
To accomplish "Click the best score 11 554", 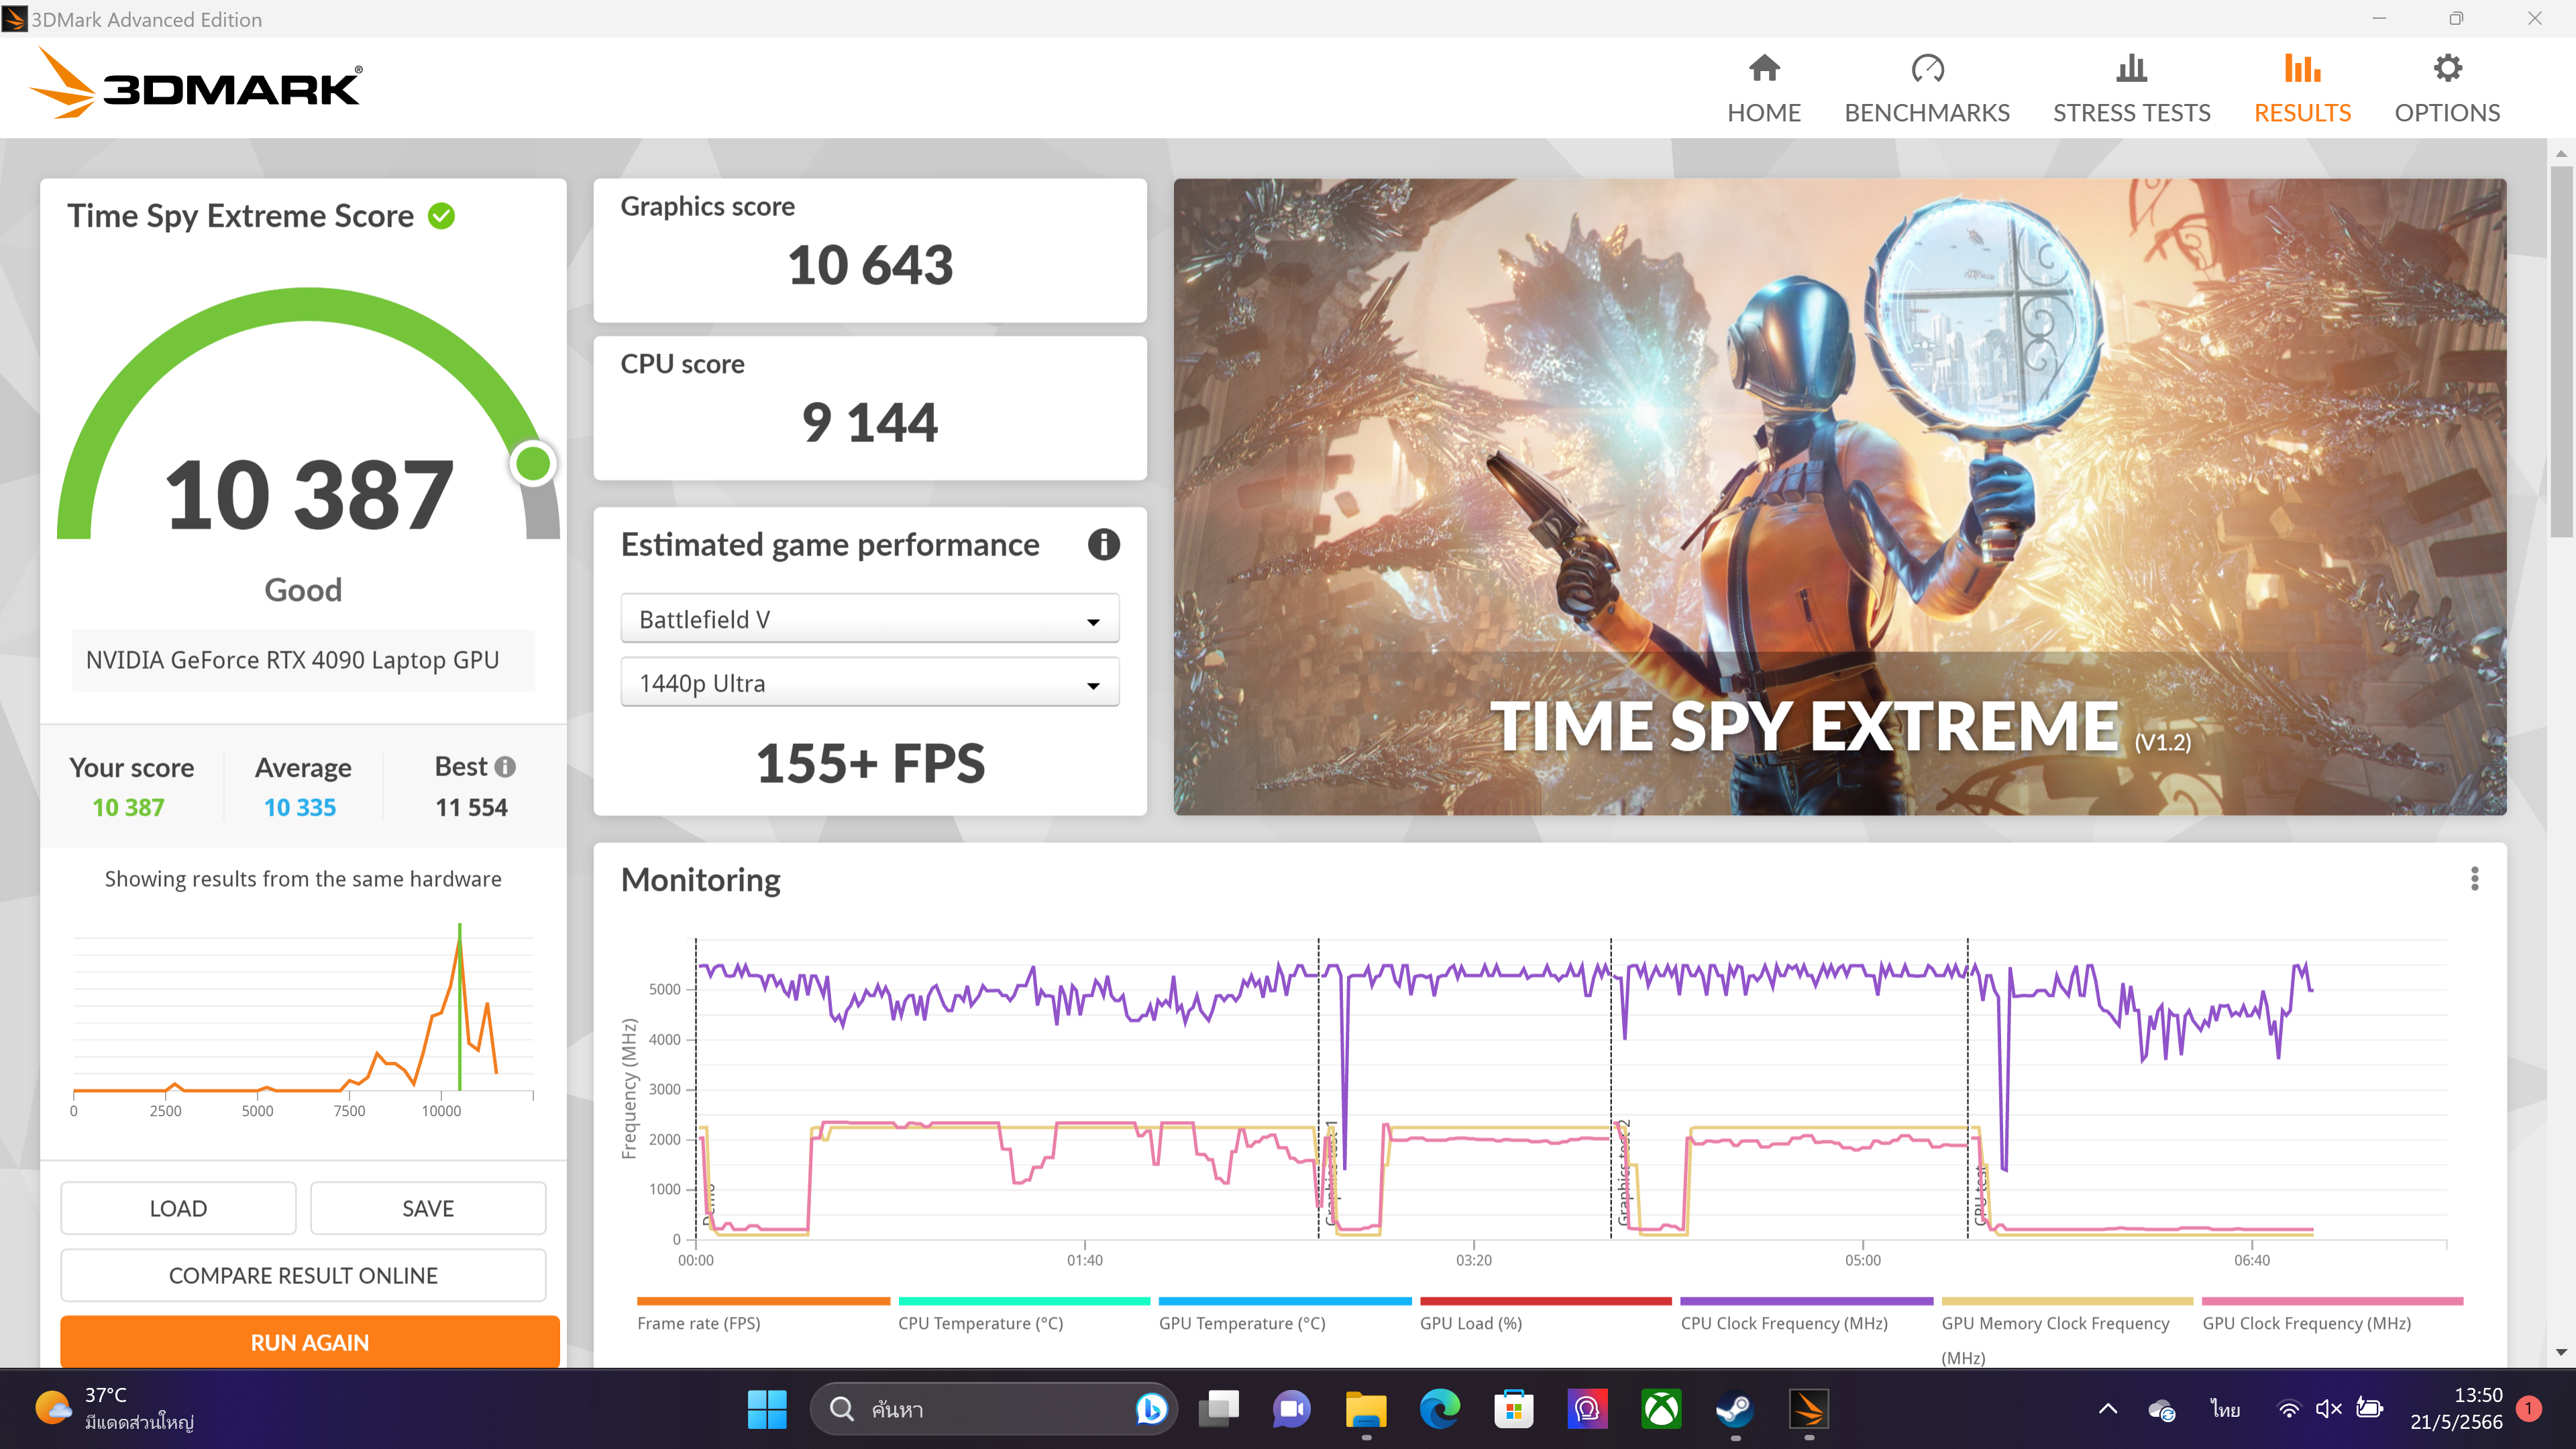I will click(x=471, y=807).
